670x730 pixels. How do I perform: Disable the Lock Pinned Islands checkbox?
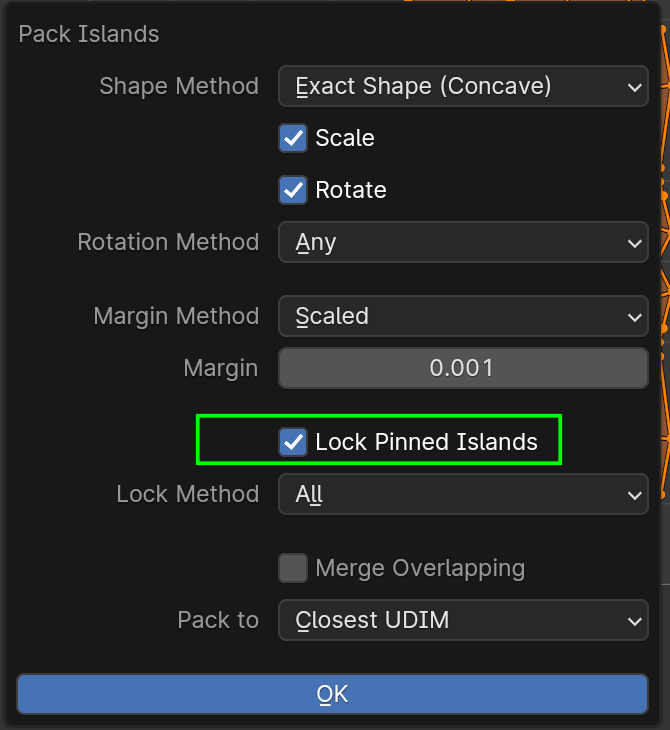pyautogui.click(x=293, y=442)
